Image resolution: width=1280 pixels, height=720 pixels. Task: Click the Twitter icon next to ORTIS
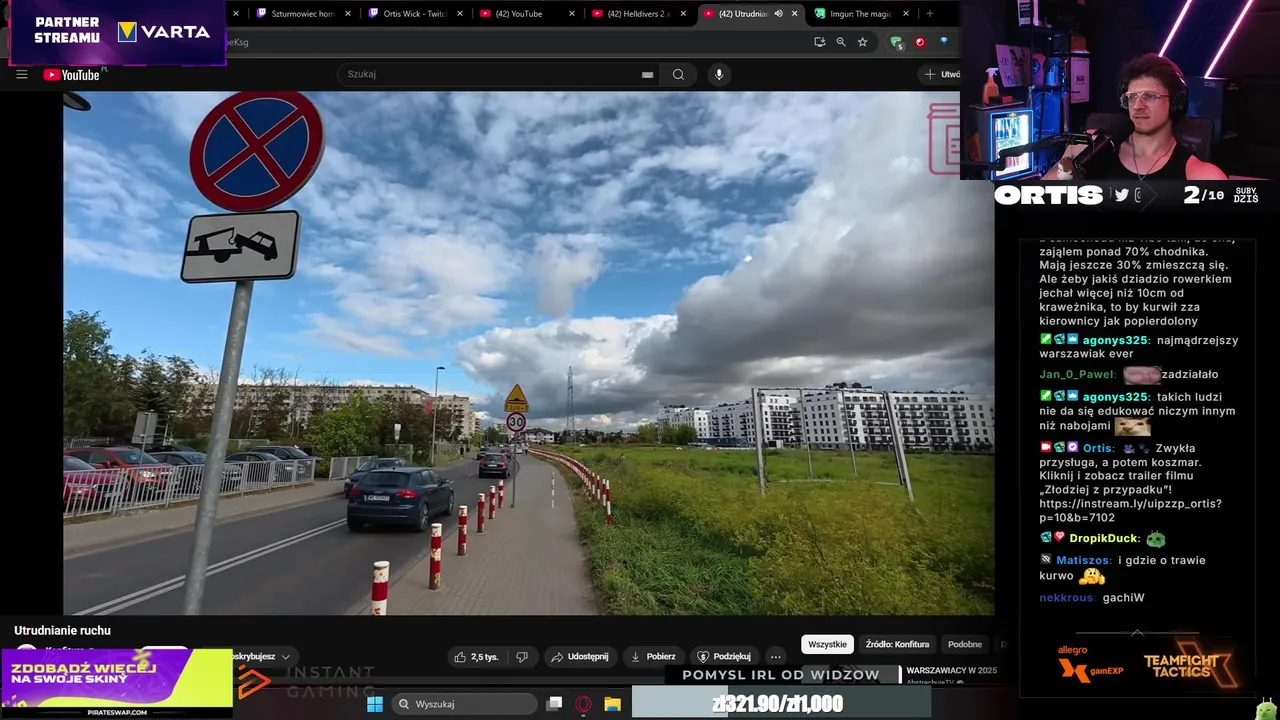pyautogui.click(x=1121, y=196)
